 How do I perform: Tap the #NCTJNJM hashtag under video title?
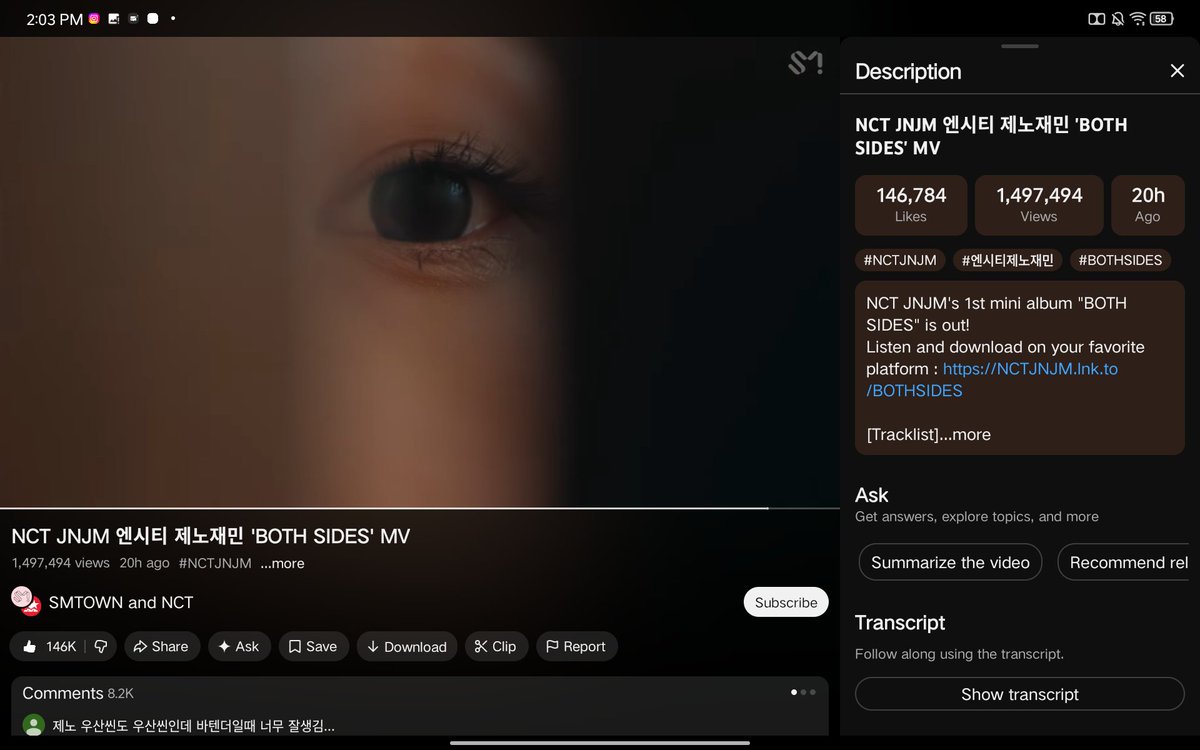point(215,564)
